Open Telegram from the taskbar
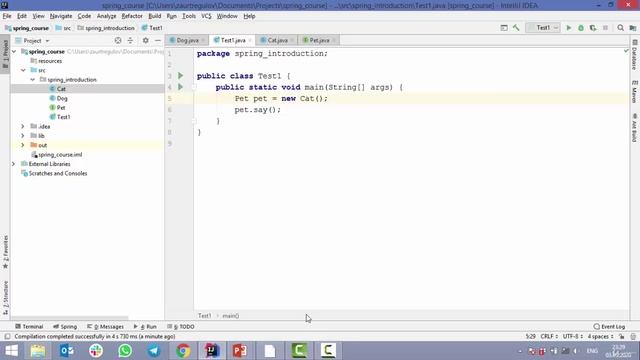640x360 pixels. coord(154,351)
